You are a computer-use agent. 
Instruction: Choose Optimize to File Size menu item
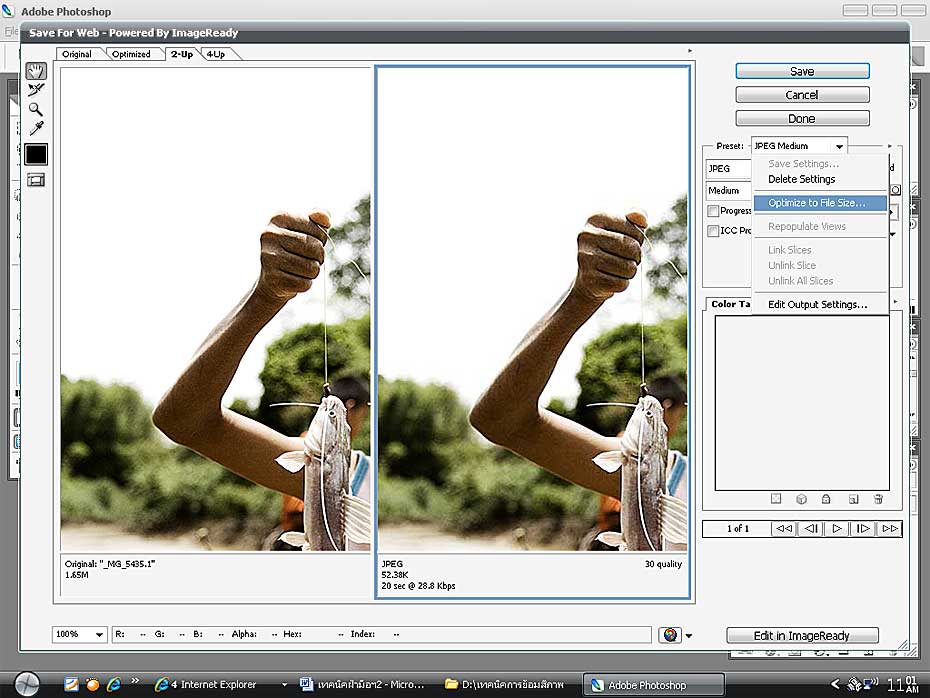pos(820,203)
